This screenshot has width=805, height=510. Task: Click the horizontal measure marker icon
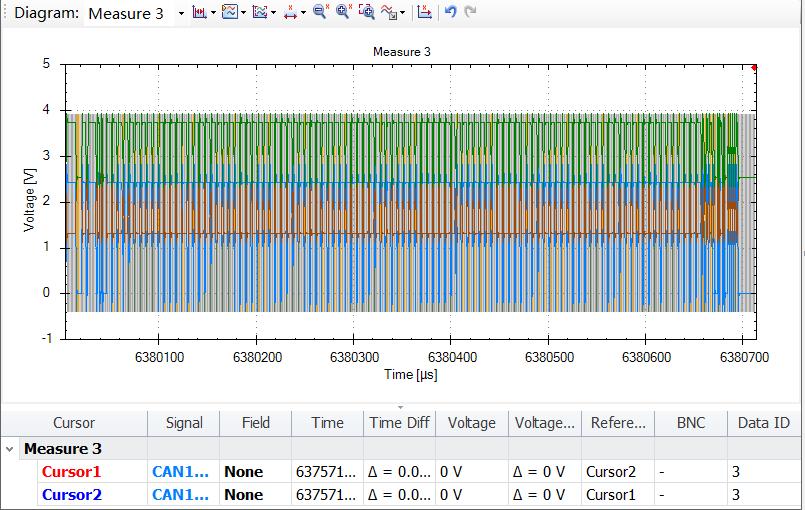pyautogui.click(x=291, y=13)
